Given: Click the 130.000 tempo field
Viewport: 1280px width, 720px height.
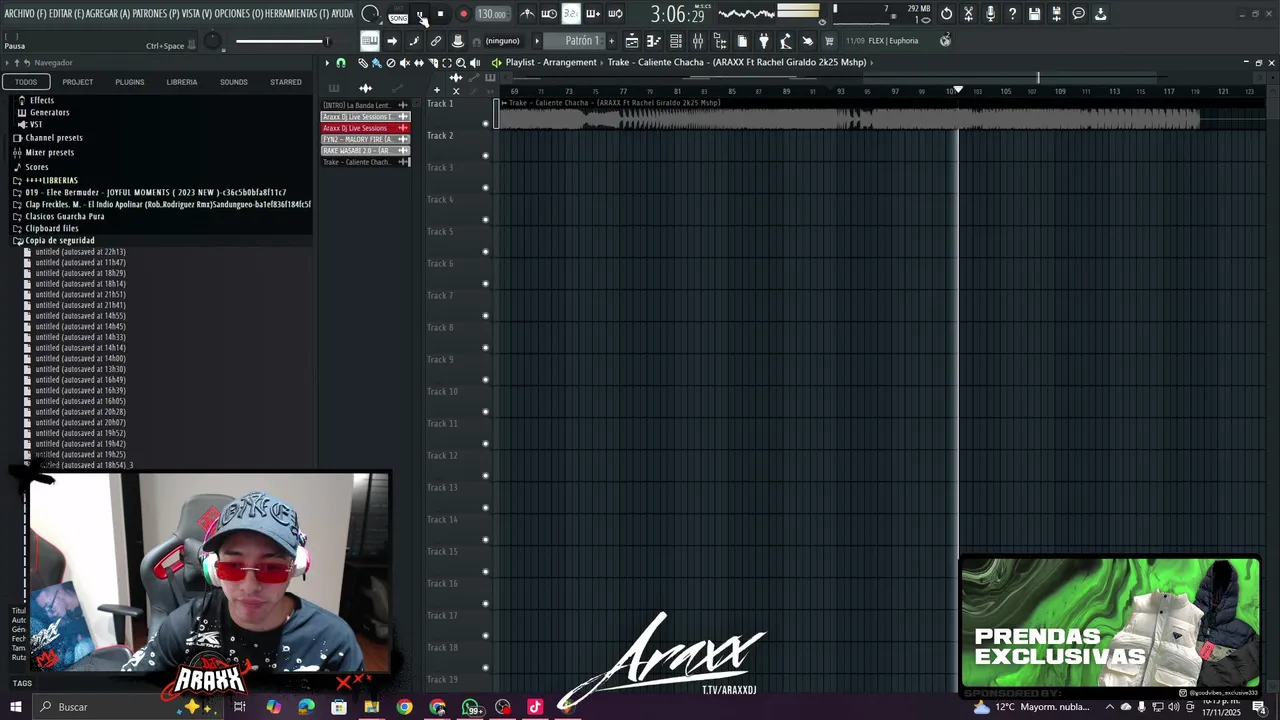Looking at the screenshot, I should (492, 14).
